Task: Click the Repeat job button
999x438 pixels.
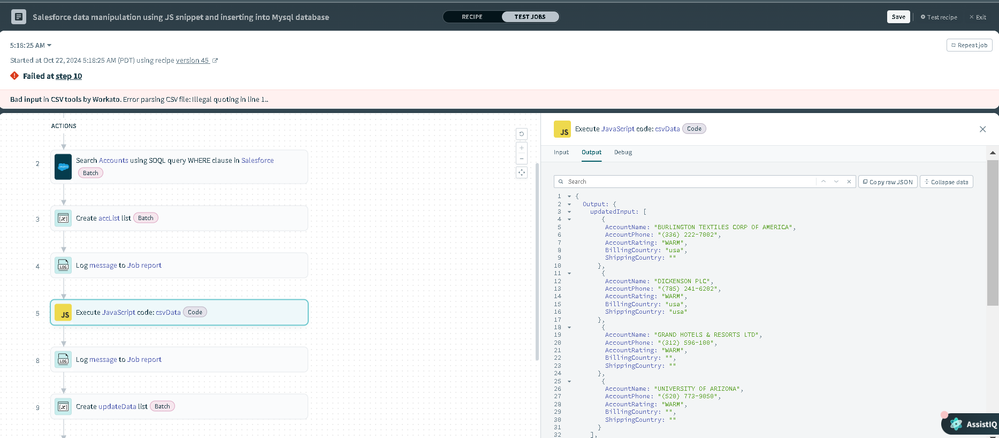Action: coord(969,45)
